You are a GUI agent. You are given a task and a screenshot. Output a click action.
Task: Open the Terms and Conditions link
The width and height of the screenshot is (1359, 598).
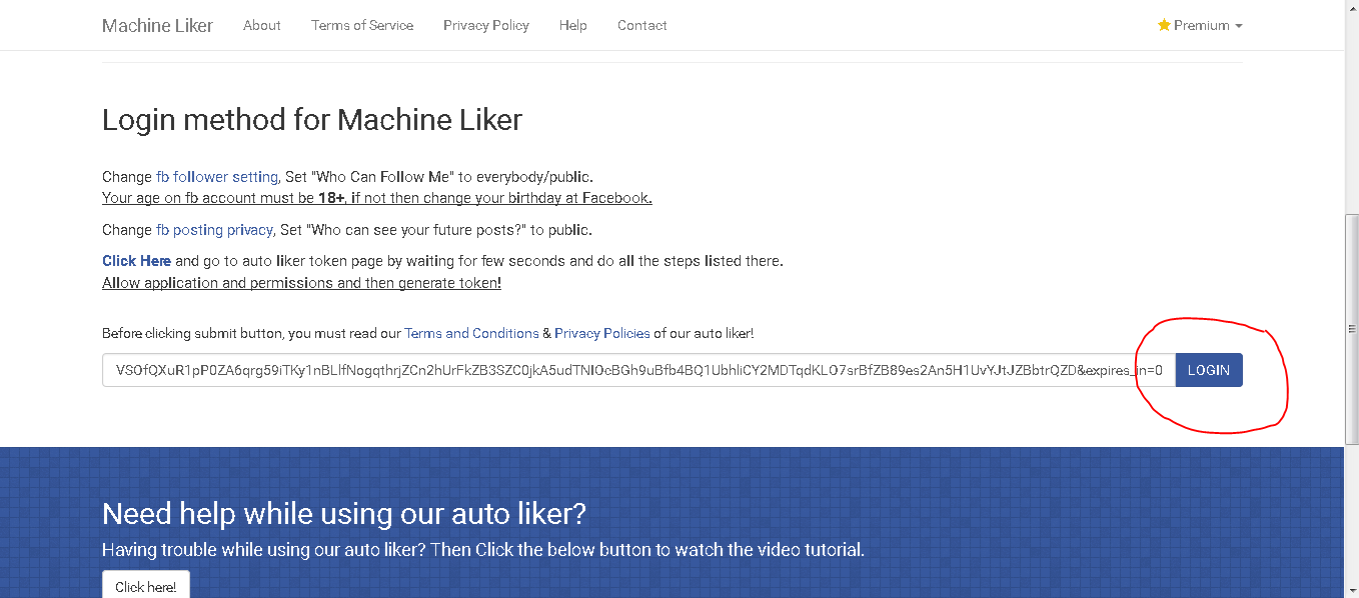click(x=471, y=333)
